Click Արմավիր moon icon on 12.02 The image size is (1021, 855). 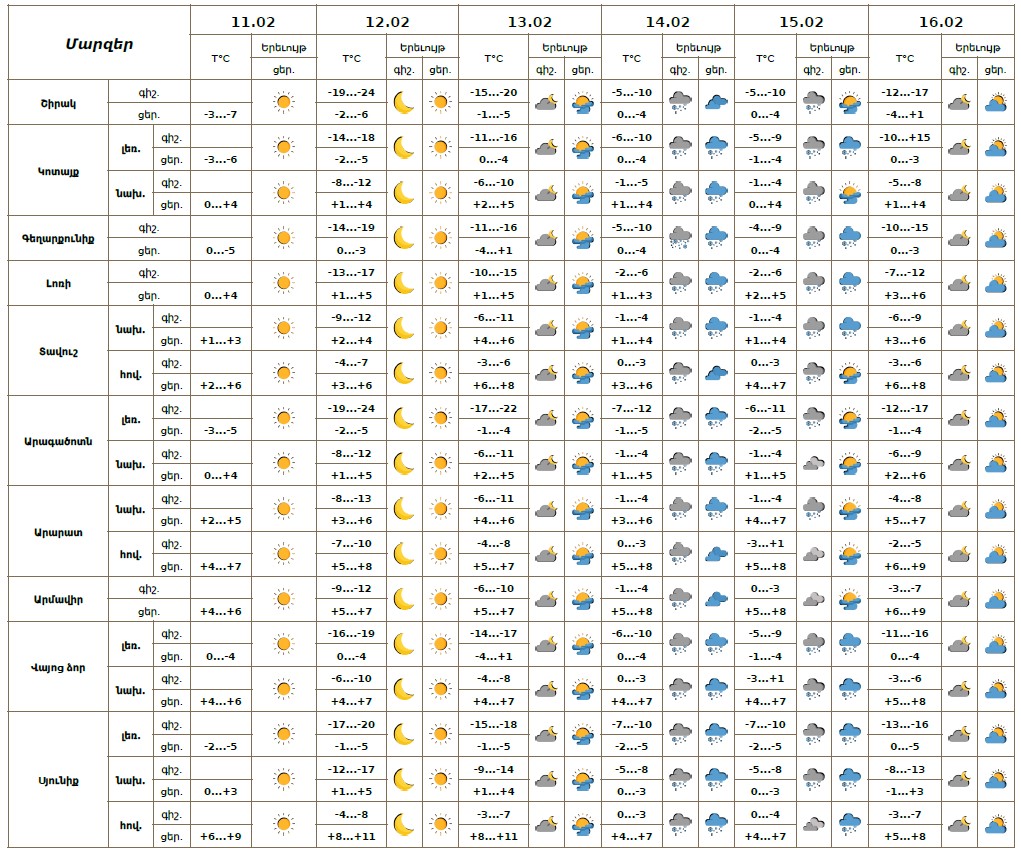403,599
